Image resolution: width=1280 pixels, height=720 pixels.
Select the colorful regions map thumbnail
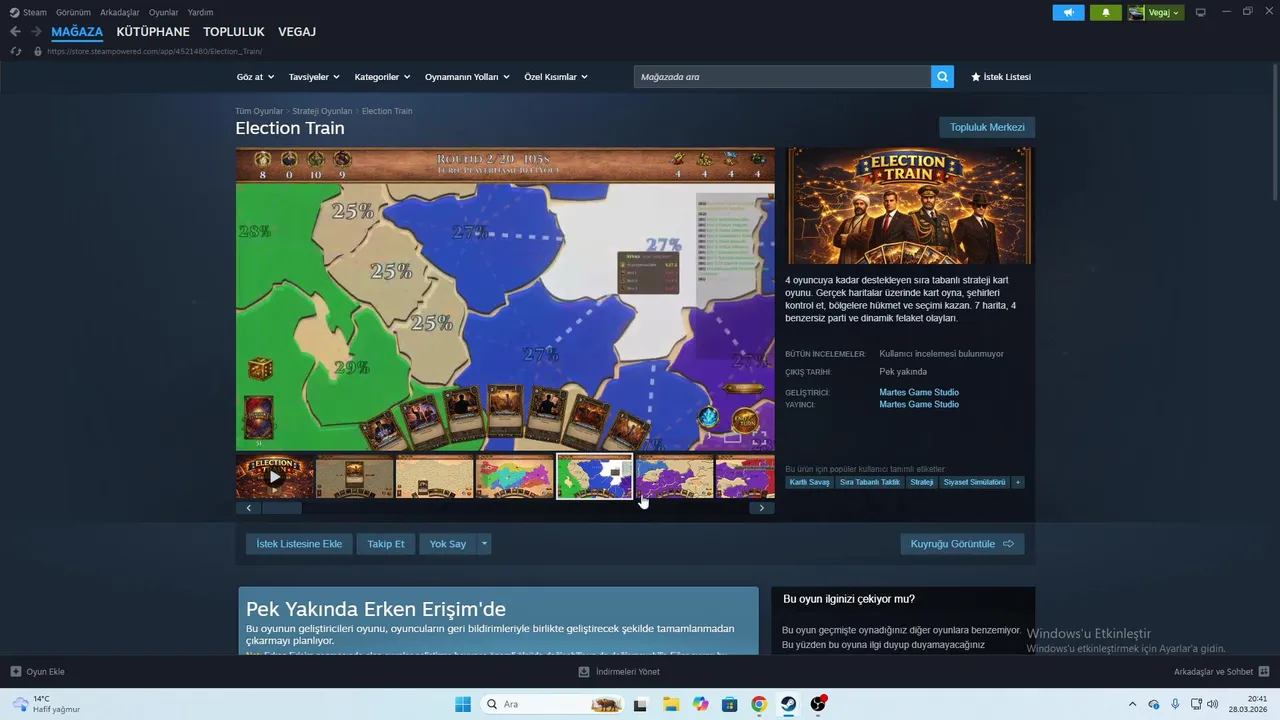click(515, 477)
